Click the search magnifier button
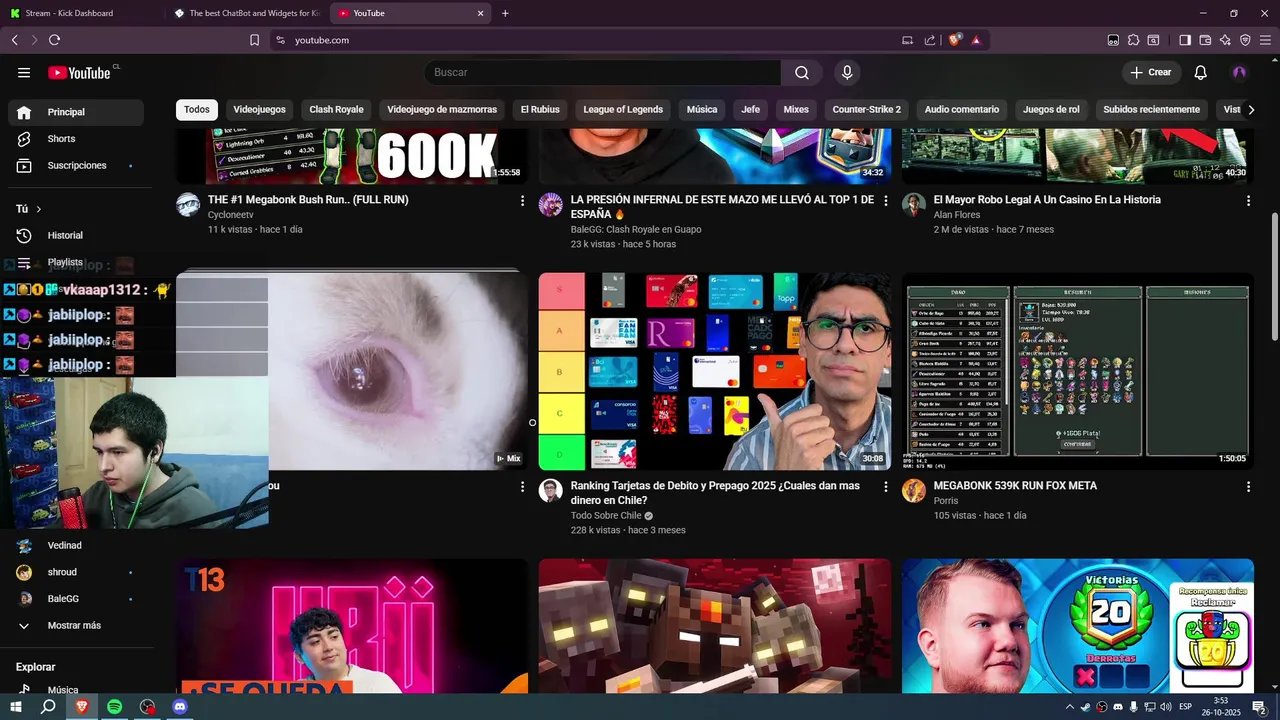This screenshot has width=1280, height=720. (x=802, y=72)
